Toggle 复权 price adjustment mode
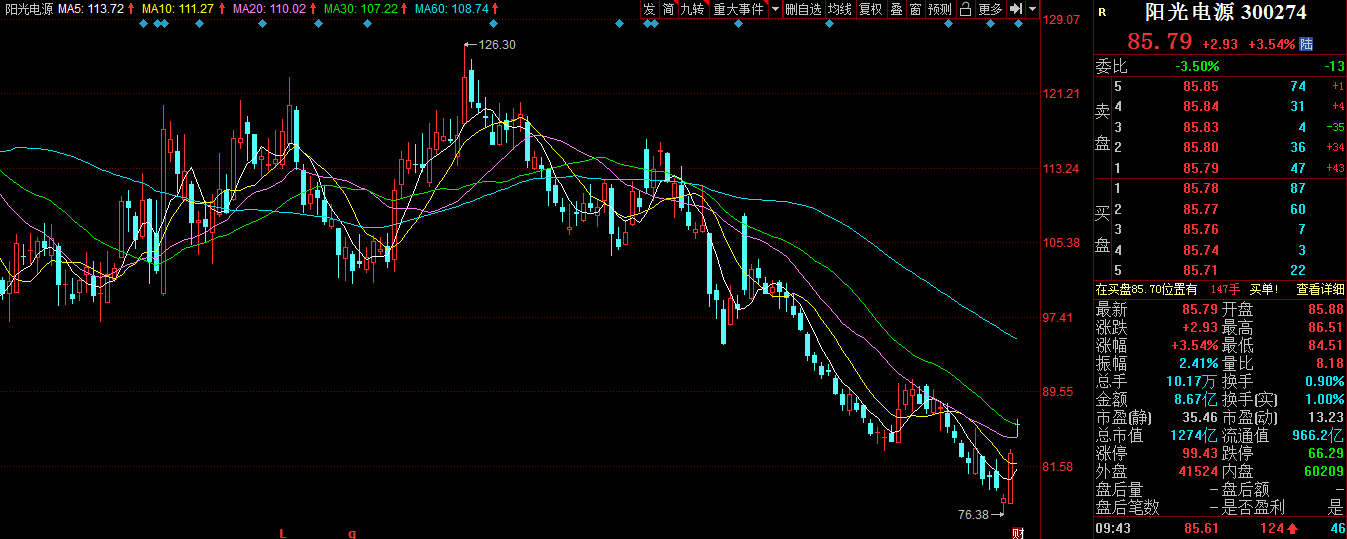This screenshot has width=1347, height=539. [x=871, y=9]
